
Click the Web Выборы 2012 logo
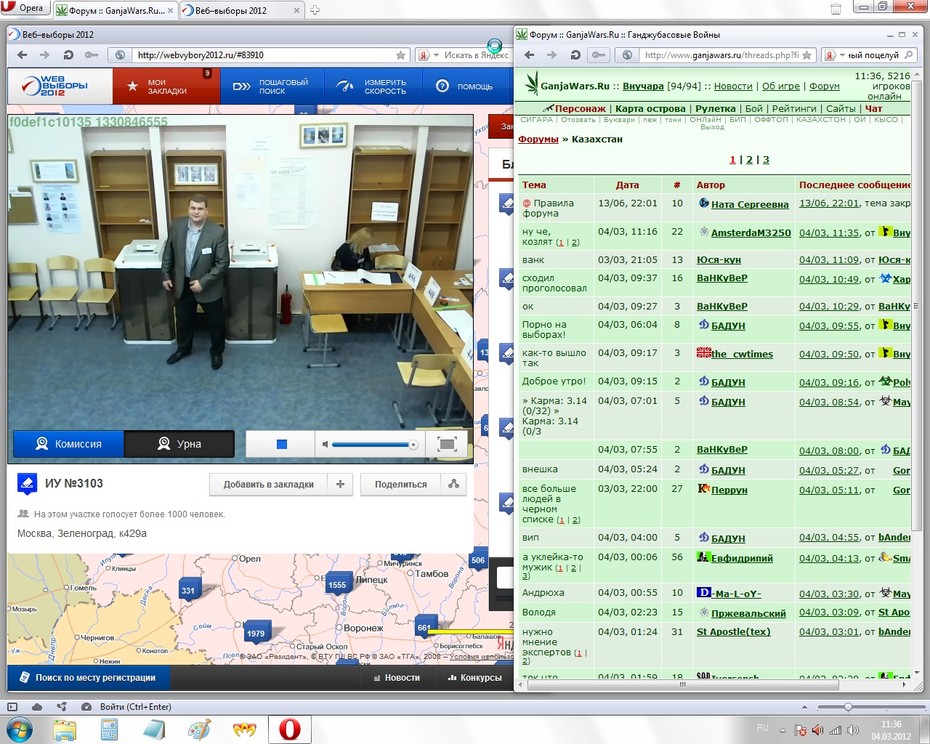(60, 86)
